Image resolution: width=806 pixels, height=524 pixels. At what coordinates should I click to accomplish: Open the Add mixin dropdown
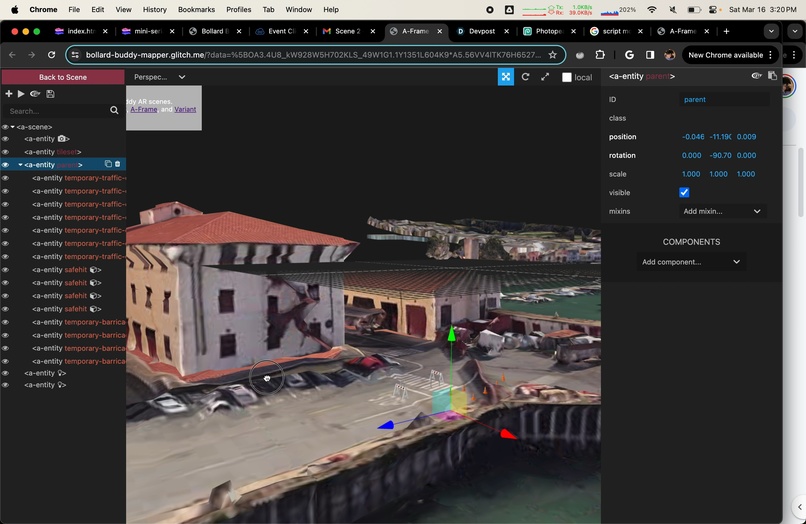722,211
